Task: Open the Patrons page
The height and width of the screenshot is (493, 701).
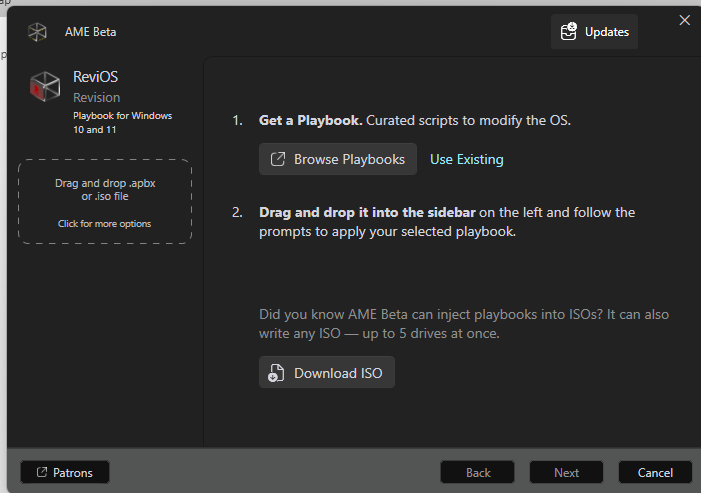Action: pos(65,472)
